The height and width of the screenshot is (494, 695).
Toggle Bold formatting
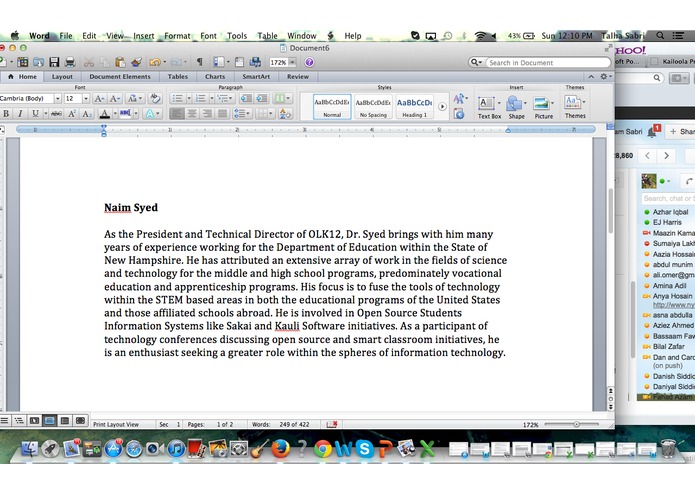click(x=6, y=114)
